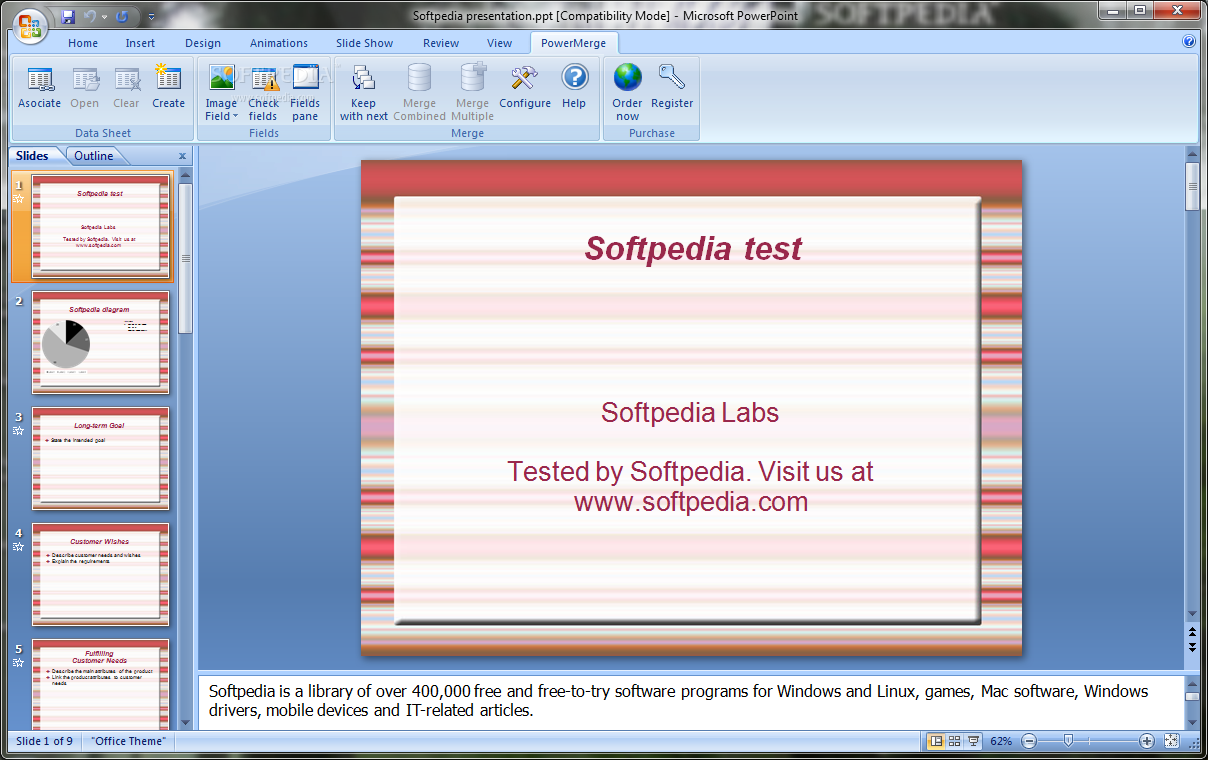
Task: Click the Softpedia Labs subtitle text
Action: [x=690, y=412]
